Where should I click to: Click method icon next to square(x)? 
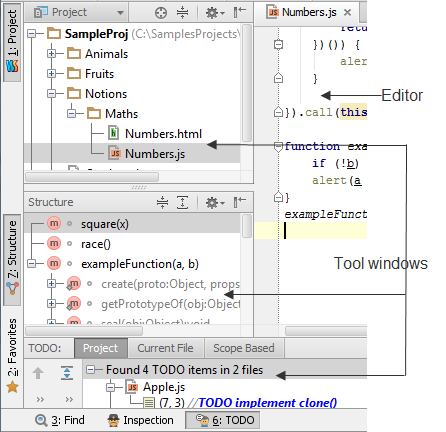(54, 223)
